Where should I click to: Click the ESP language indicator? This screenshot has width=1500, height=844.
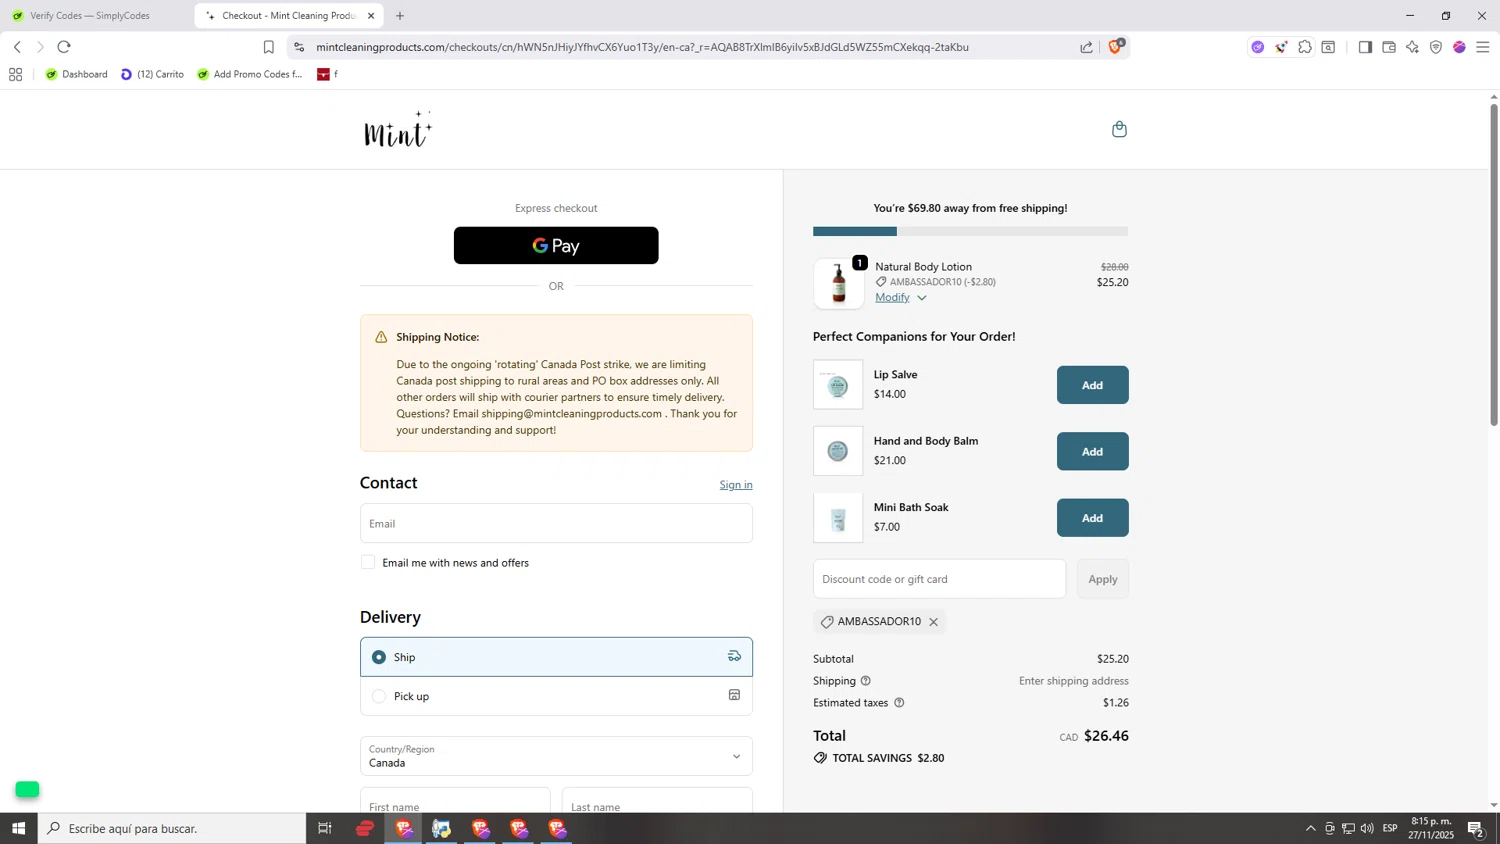point(1390,828)
